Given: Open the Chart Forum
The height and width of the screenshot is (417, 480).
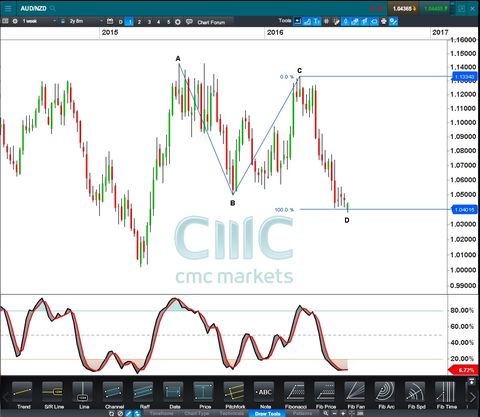Looking at the screenshot, I should click(x=211, y=22).
